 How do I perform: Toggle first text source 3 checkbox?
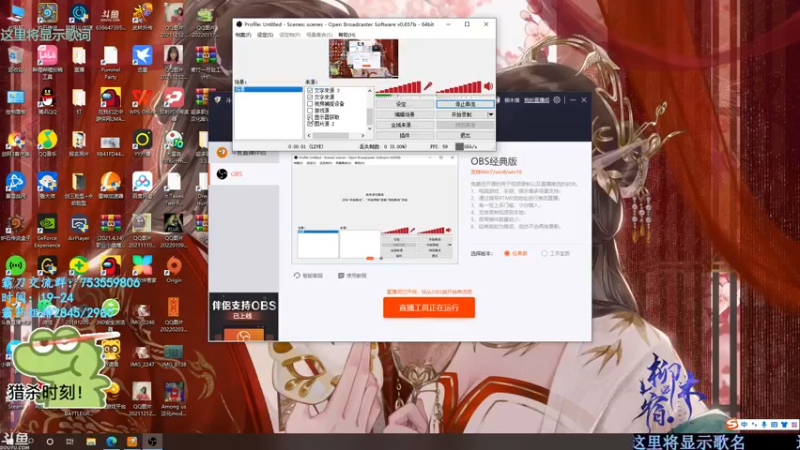[x=310, y=90]
